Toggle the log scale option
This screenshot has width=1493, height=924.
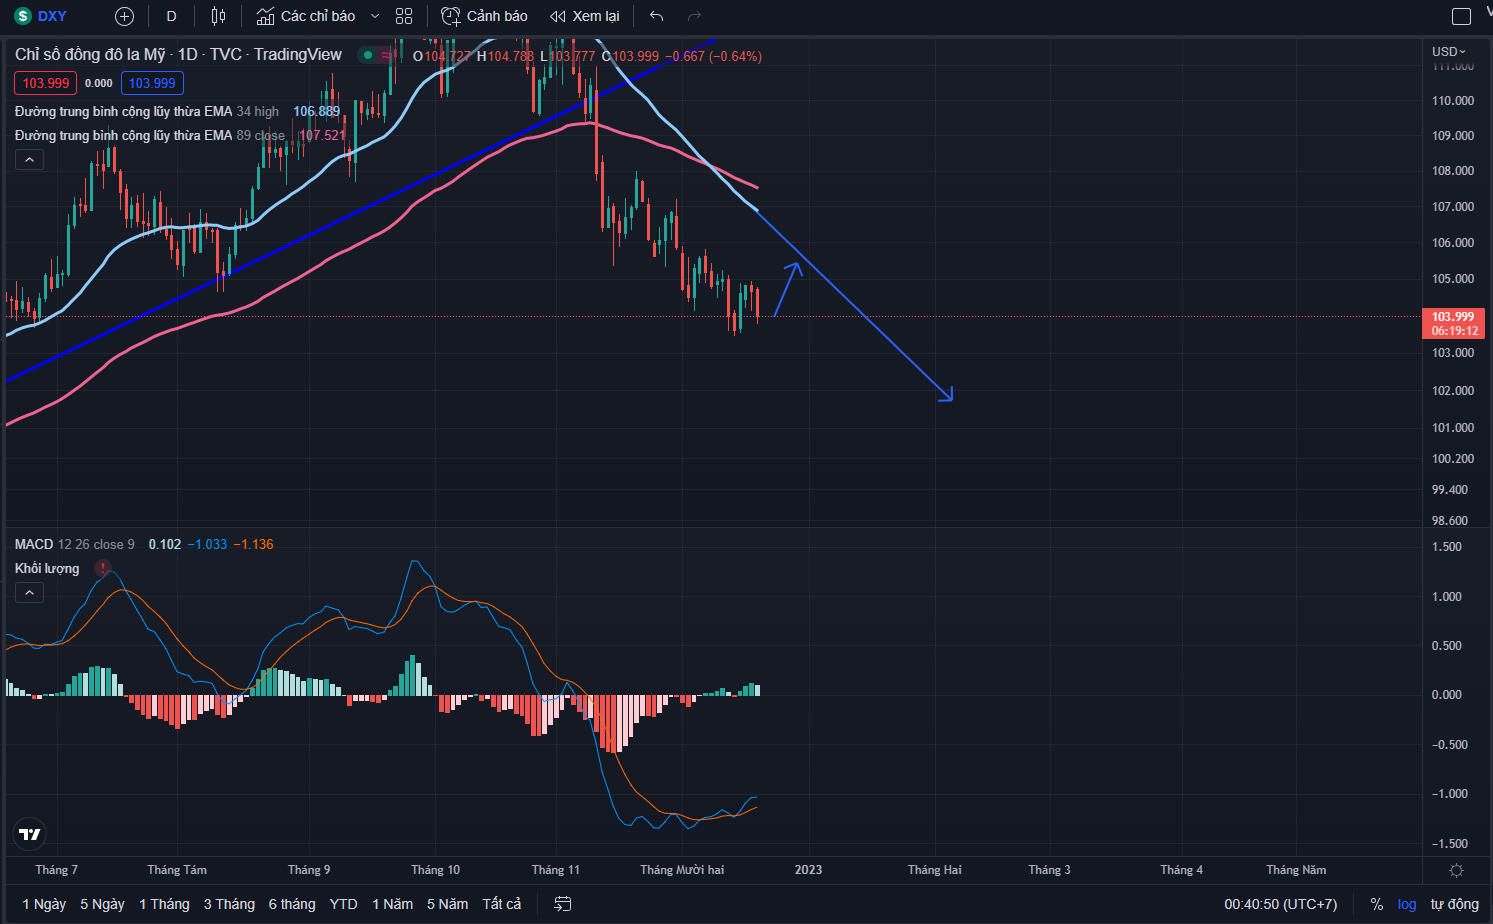point(1406,904)
